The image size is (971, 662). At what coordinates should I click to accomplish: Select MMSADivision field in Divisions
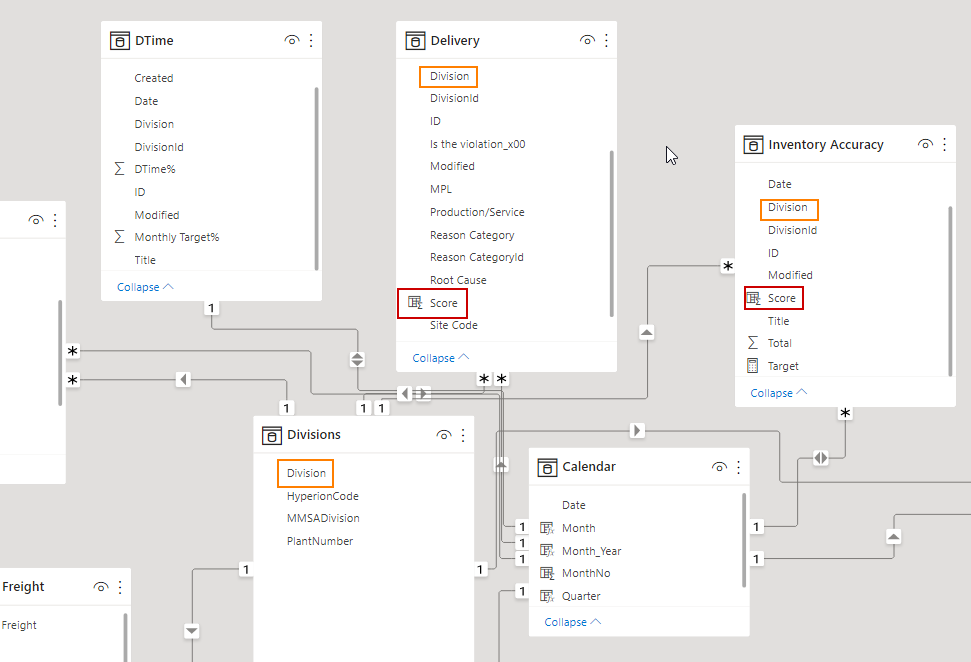[323, 518]
